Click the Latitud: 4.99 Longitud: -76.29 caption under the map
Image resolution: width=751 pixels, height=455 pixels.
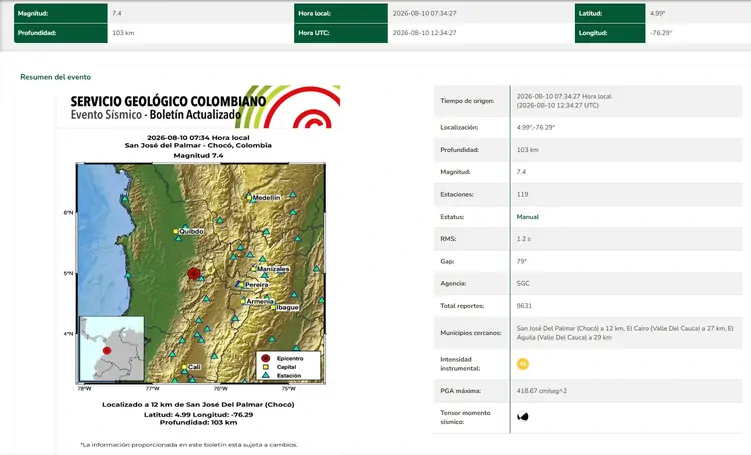coord(198,415)
